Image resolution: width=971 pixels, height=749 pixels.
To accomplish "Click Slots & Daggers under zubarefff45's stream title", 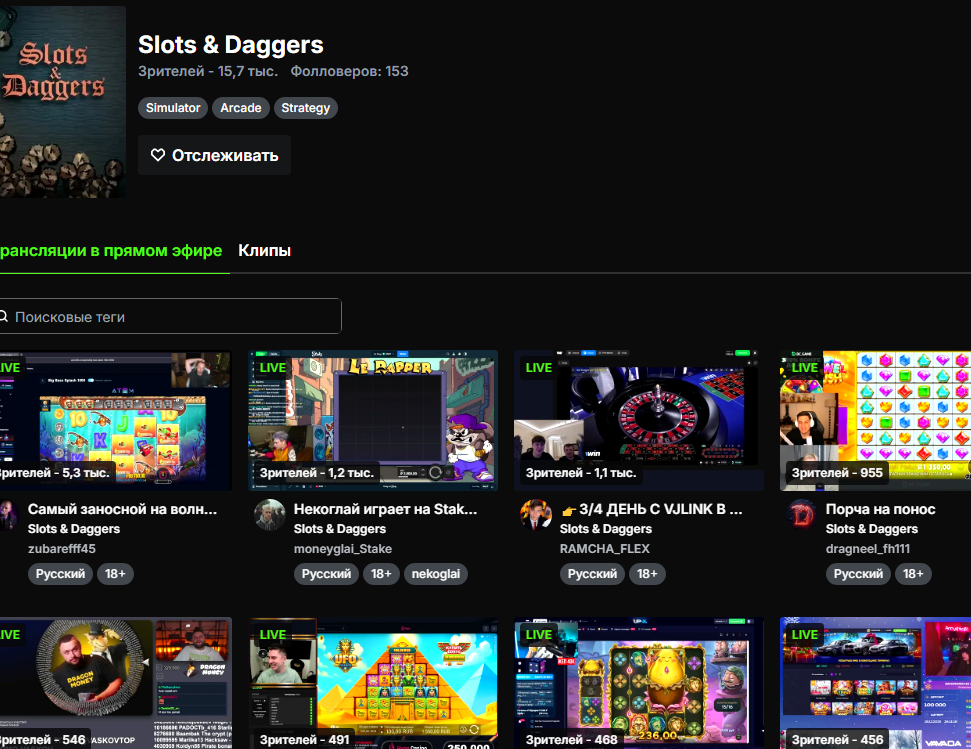I will coord(74,529).
